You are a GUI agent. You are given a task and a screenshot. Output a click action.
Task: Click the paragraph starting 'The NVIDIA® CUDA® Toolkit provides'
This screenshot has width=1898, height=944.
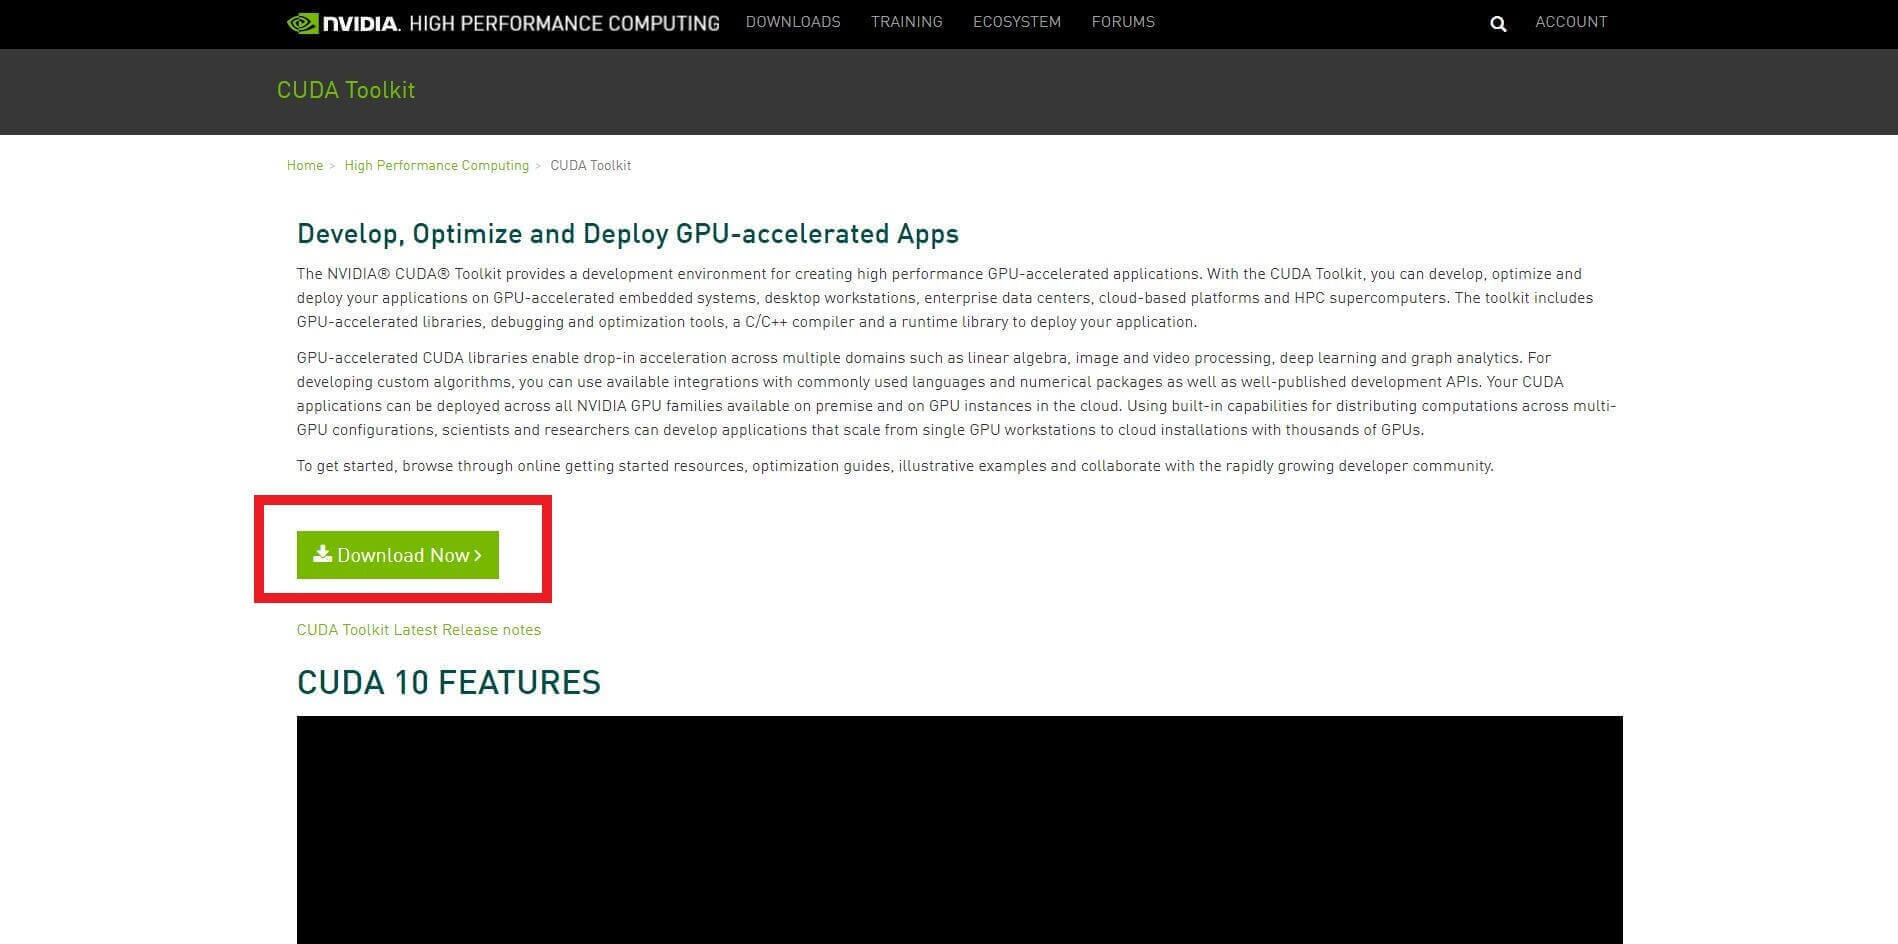tap(945, 298)
